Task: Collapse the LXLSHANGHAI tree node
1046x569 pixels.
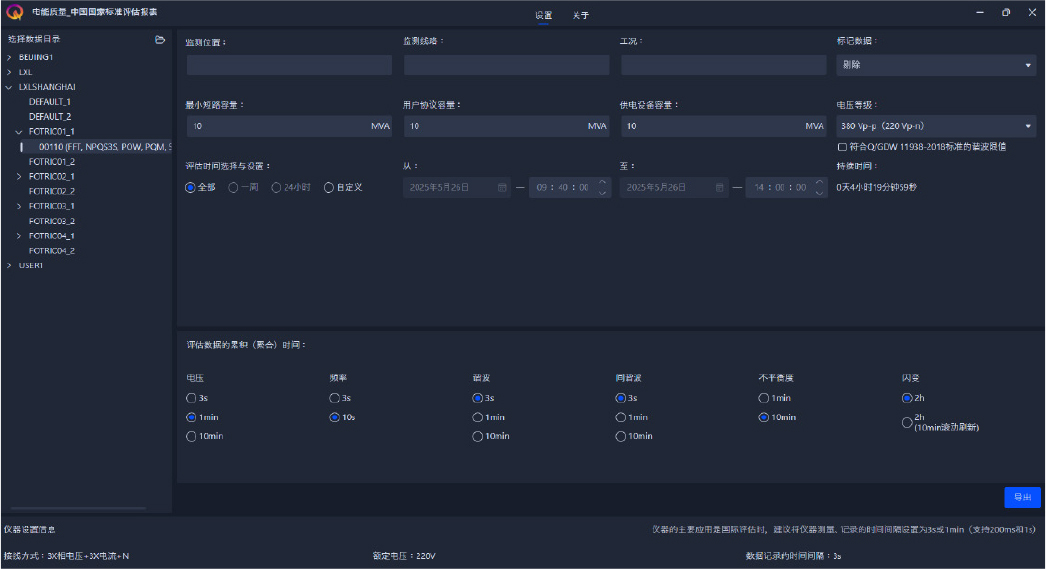Action: (8, 87)
